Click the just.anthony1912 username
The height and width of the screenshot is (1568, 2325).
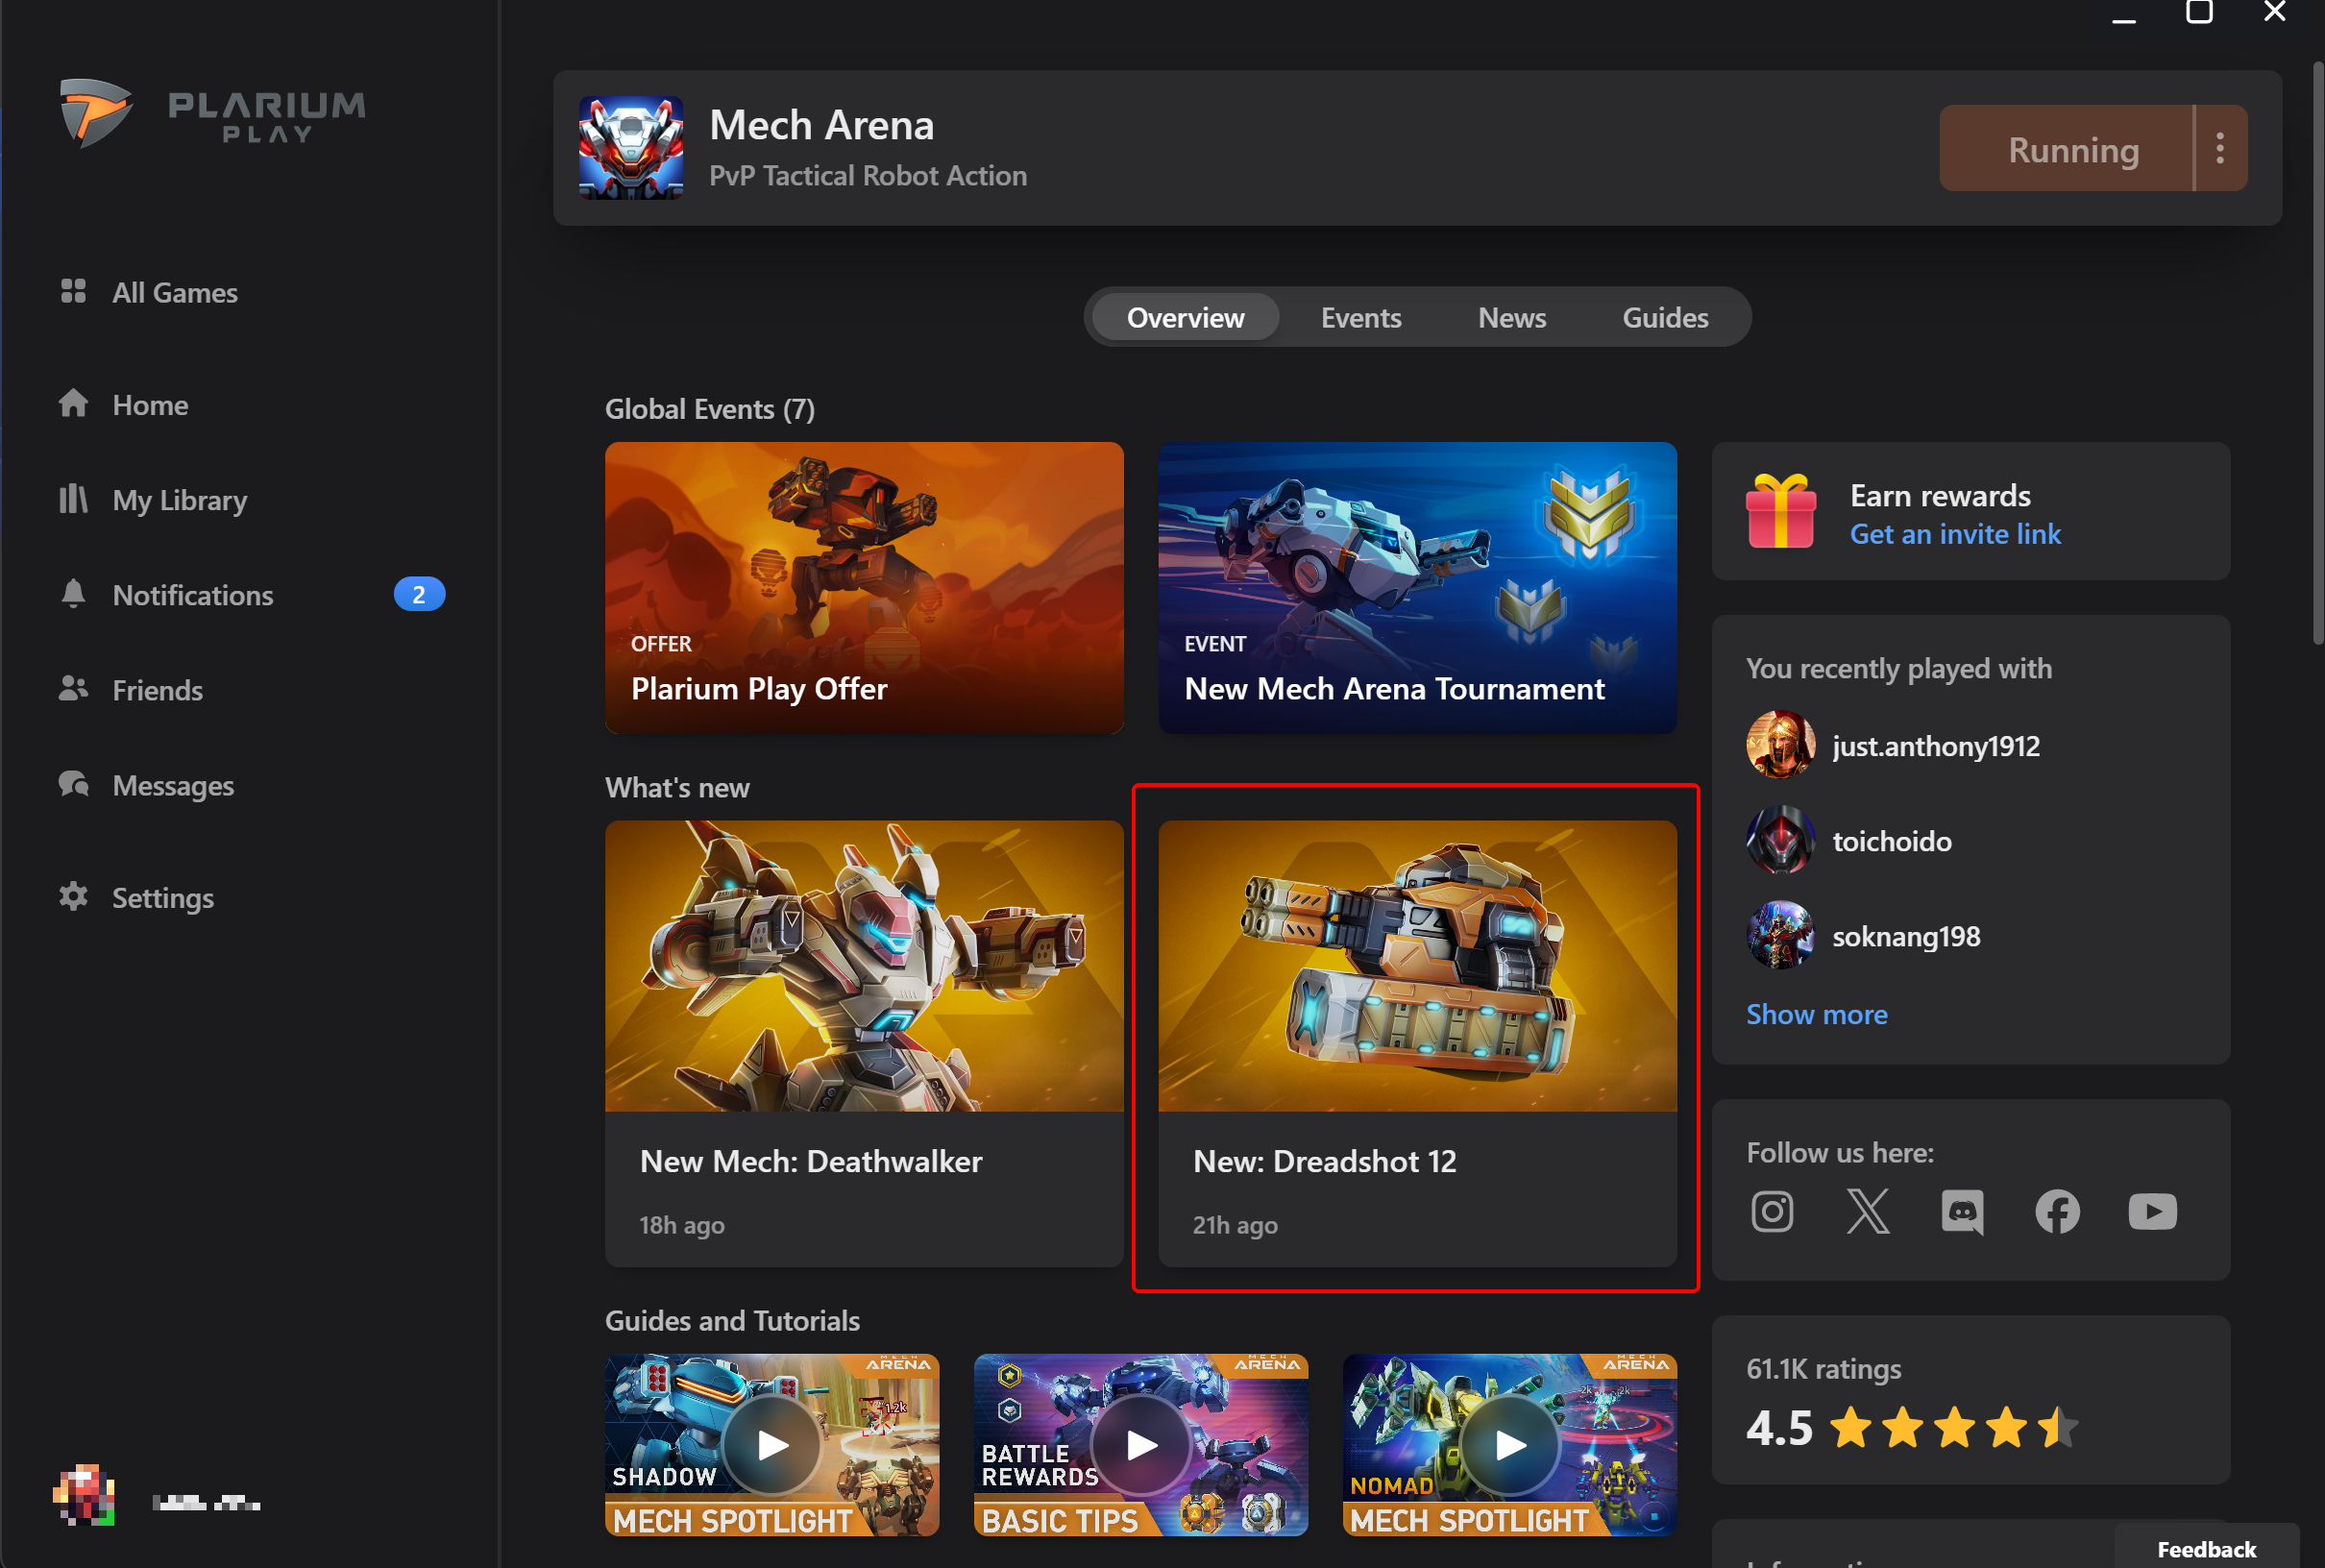[x=1936, y=745]
